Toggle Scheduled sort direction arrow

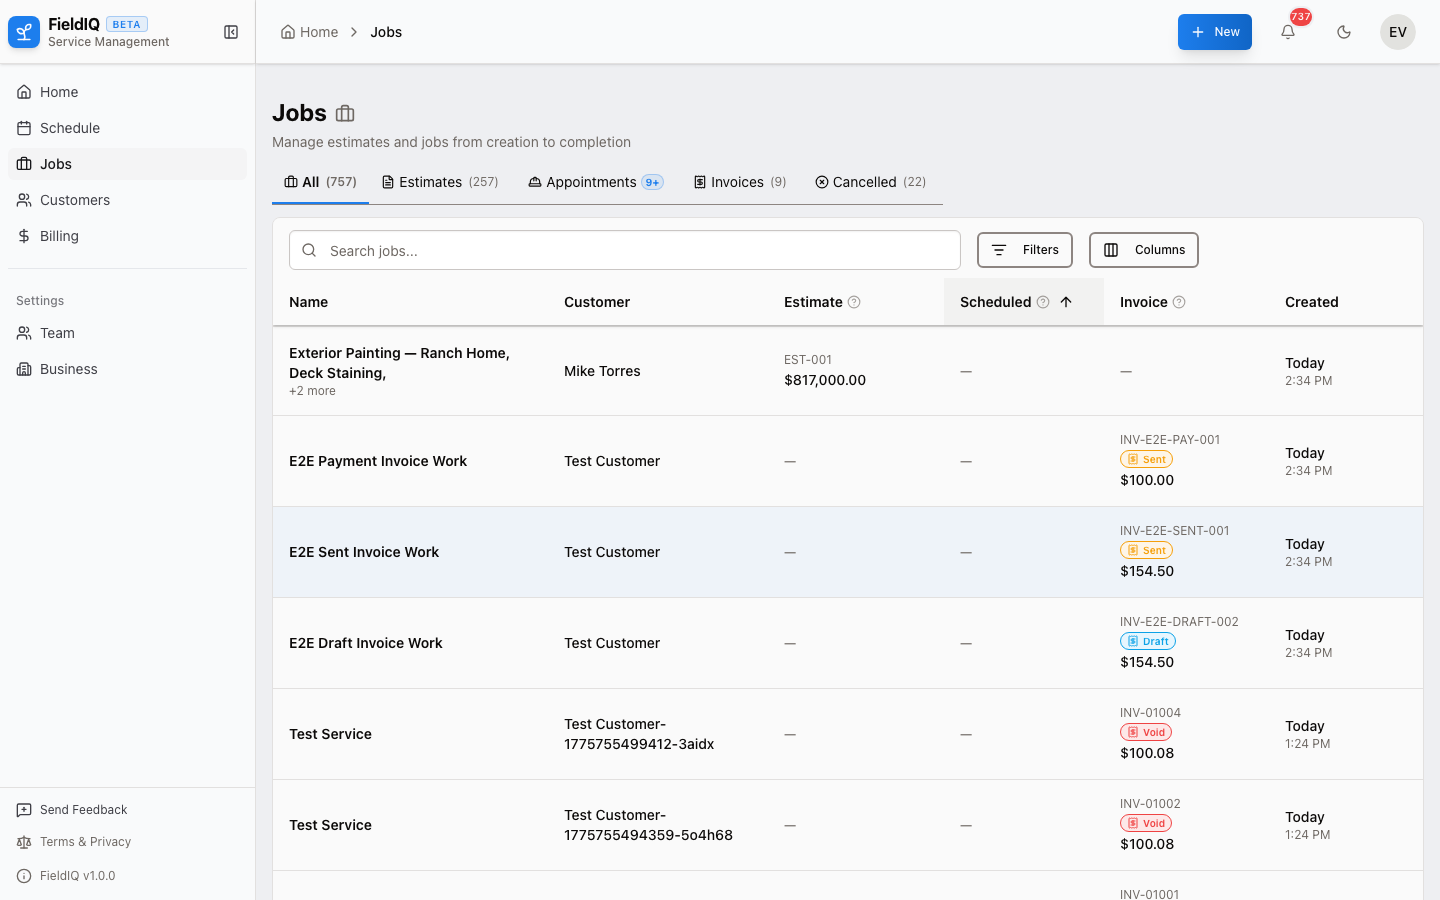[x=1066, y=302]
